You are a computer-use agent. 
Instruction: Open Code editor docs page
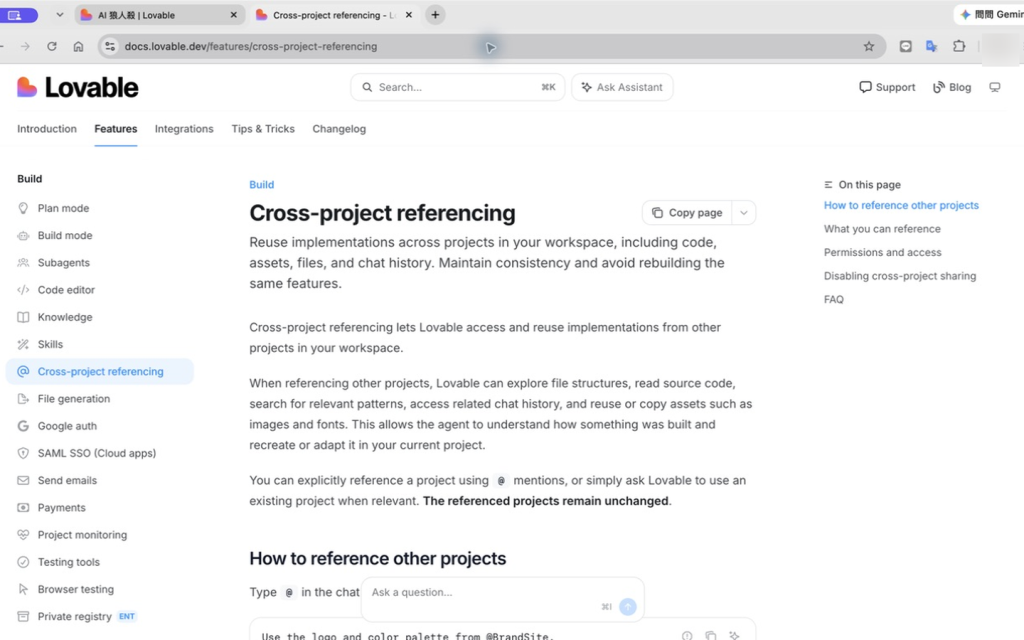[x=66, y=290]
